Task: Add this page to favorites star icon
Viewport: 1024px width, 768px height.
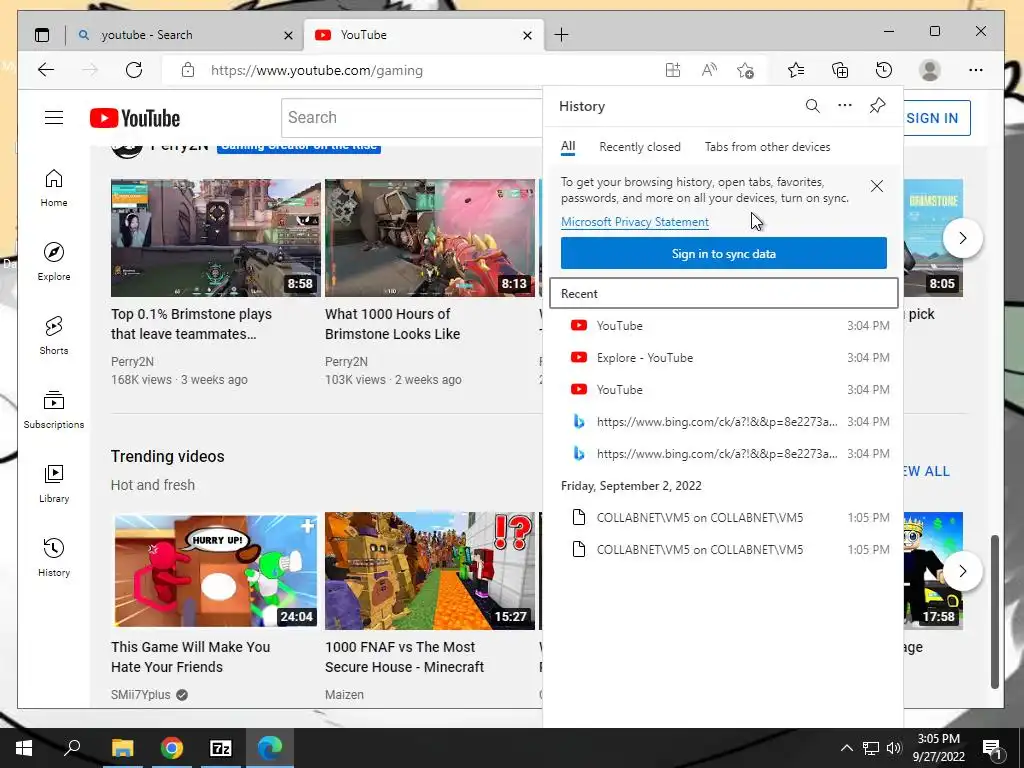Action: pyautogui.click(x=746, y=70)
